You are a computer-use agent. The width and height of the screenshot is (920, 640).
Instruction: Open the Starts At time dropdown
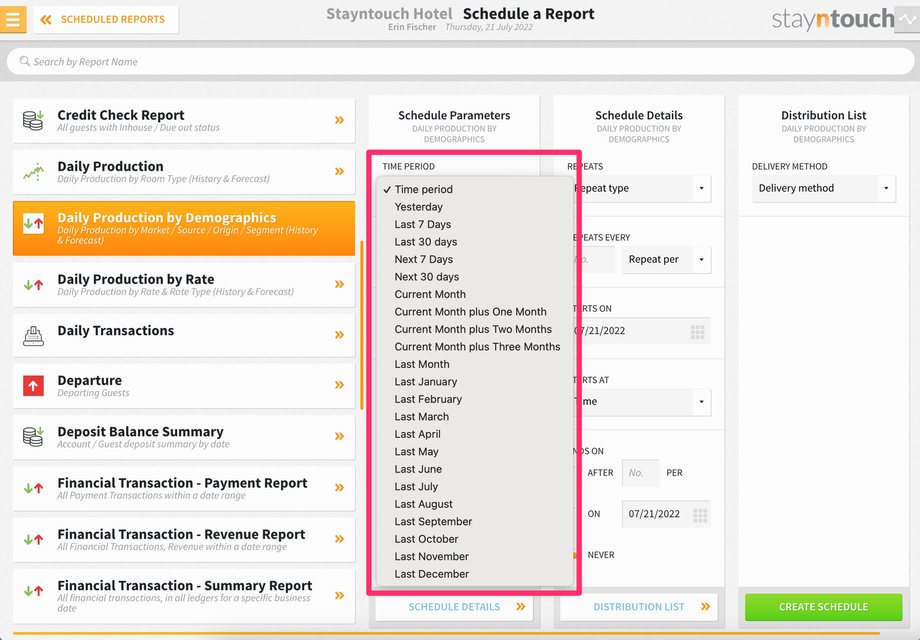pos(641,402)
